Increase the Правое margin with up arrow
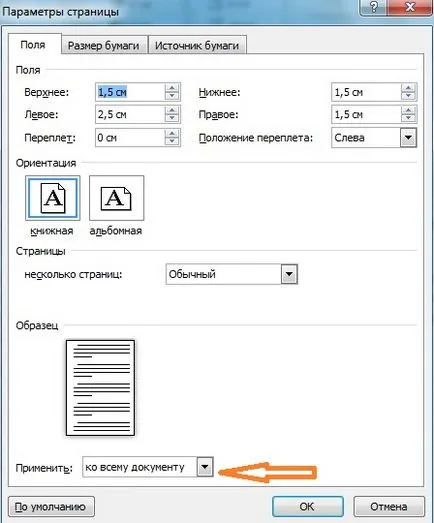Viewport: 434px width, 523px height. pyautogui.click(x=408, y=110)
